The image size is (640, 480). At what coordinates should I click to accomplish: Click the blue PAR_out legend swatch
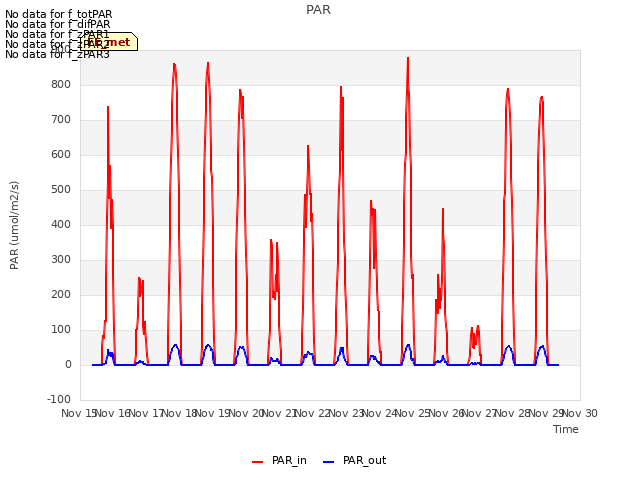click(328, 462)
